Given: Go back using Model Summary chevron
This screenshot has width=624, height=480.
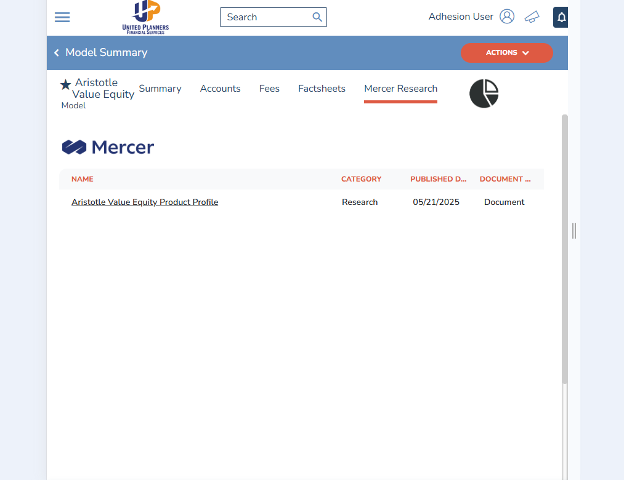Looking at the screenshot, I should pyautogui.click(x=57, y=53).
